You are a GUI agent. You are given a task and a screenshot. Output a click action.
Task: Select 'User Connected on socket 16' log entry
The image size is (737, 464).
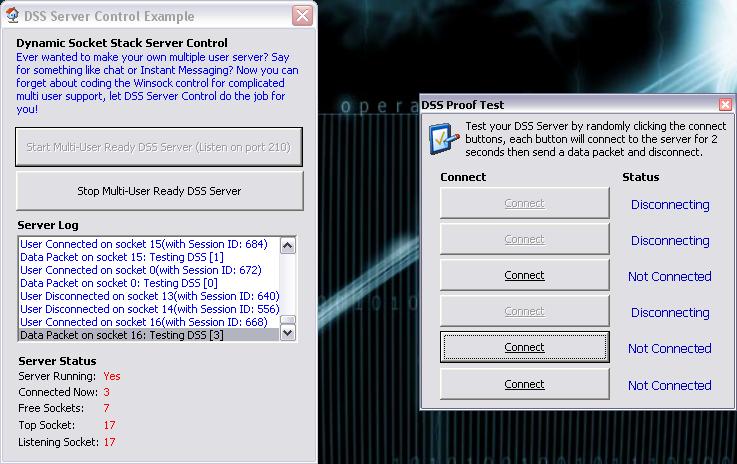(144, 322)
